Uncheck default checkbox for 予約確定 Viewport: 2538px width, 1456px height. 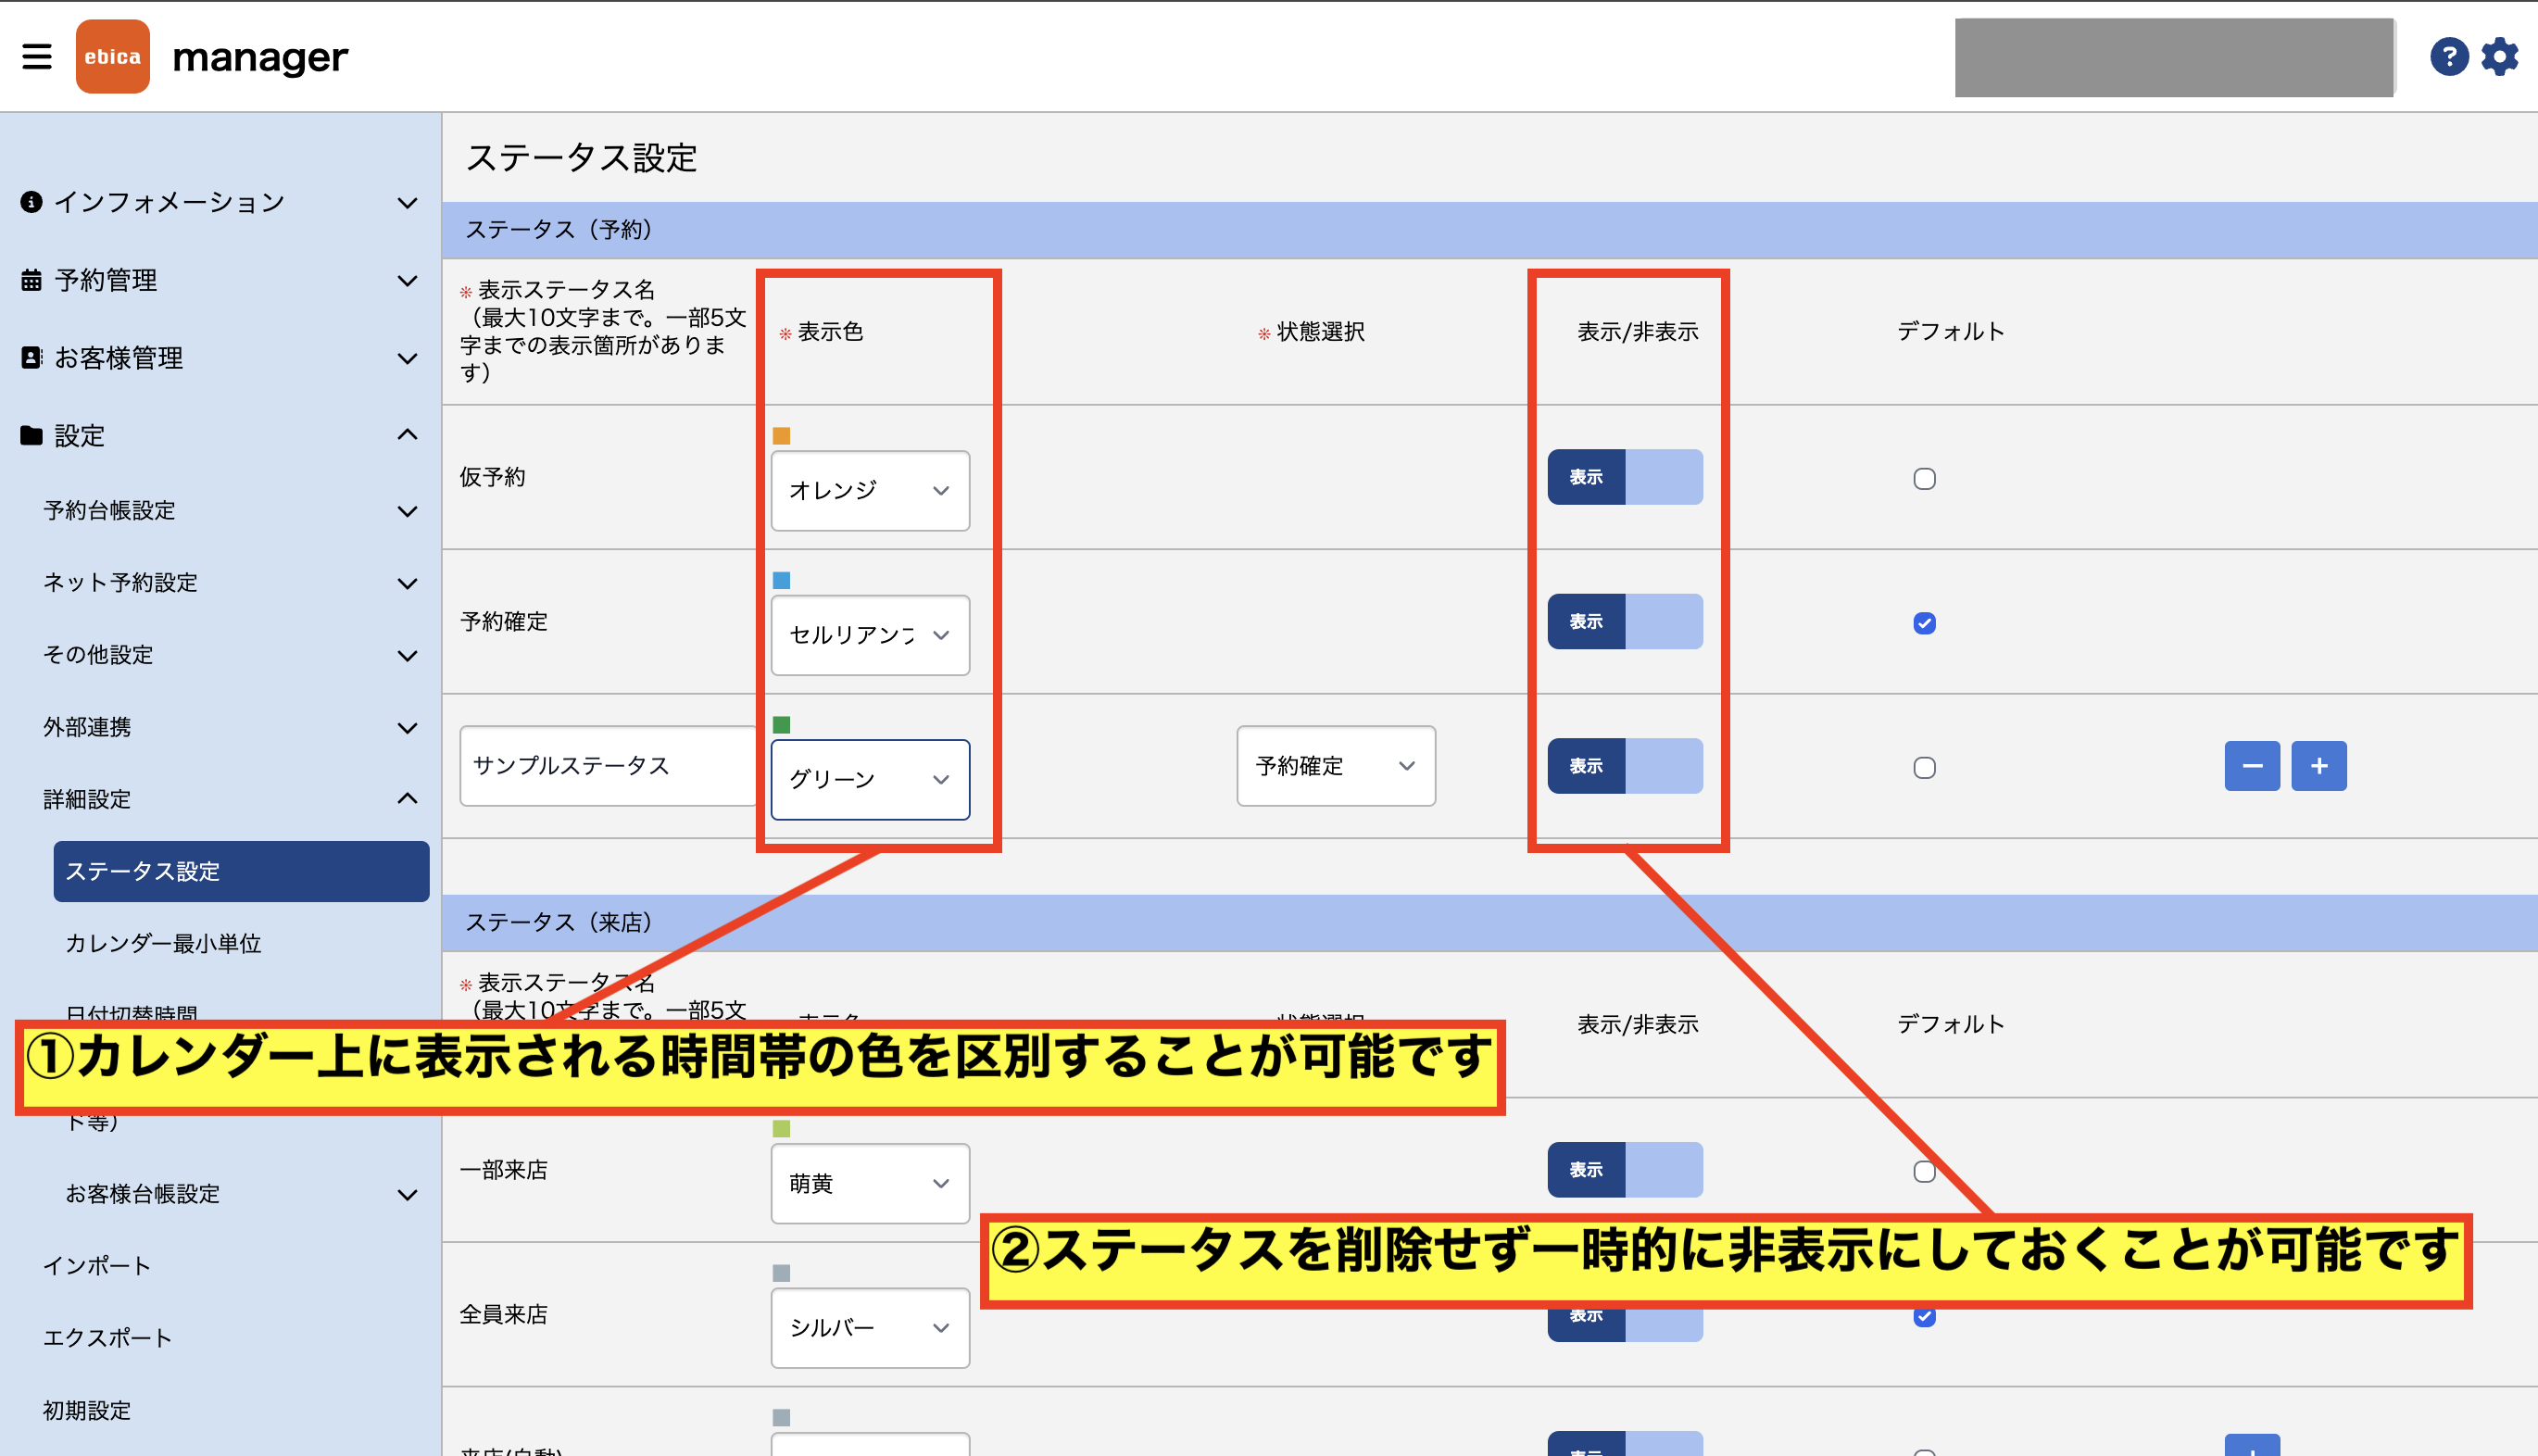click(x=1924, y=623)
